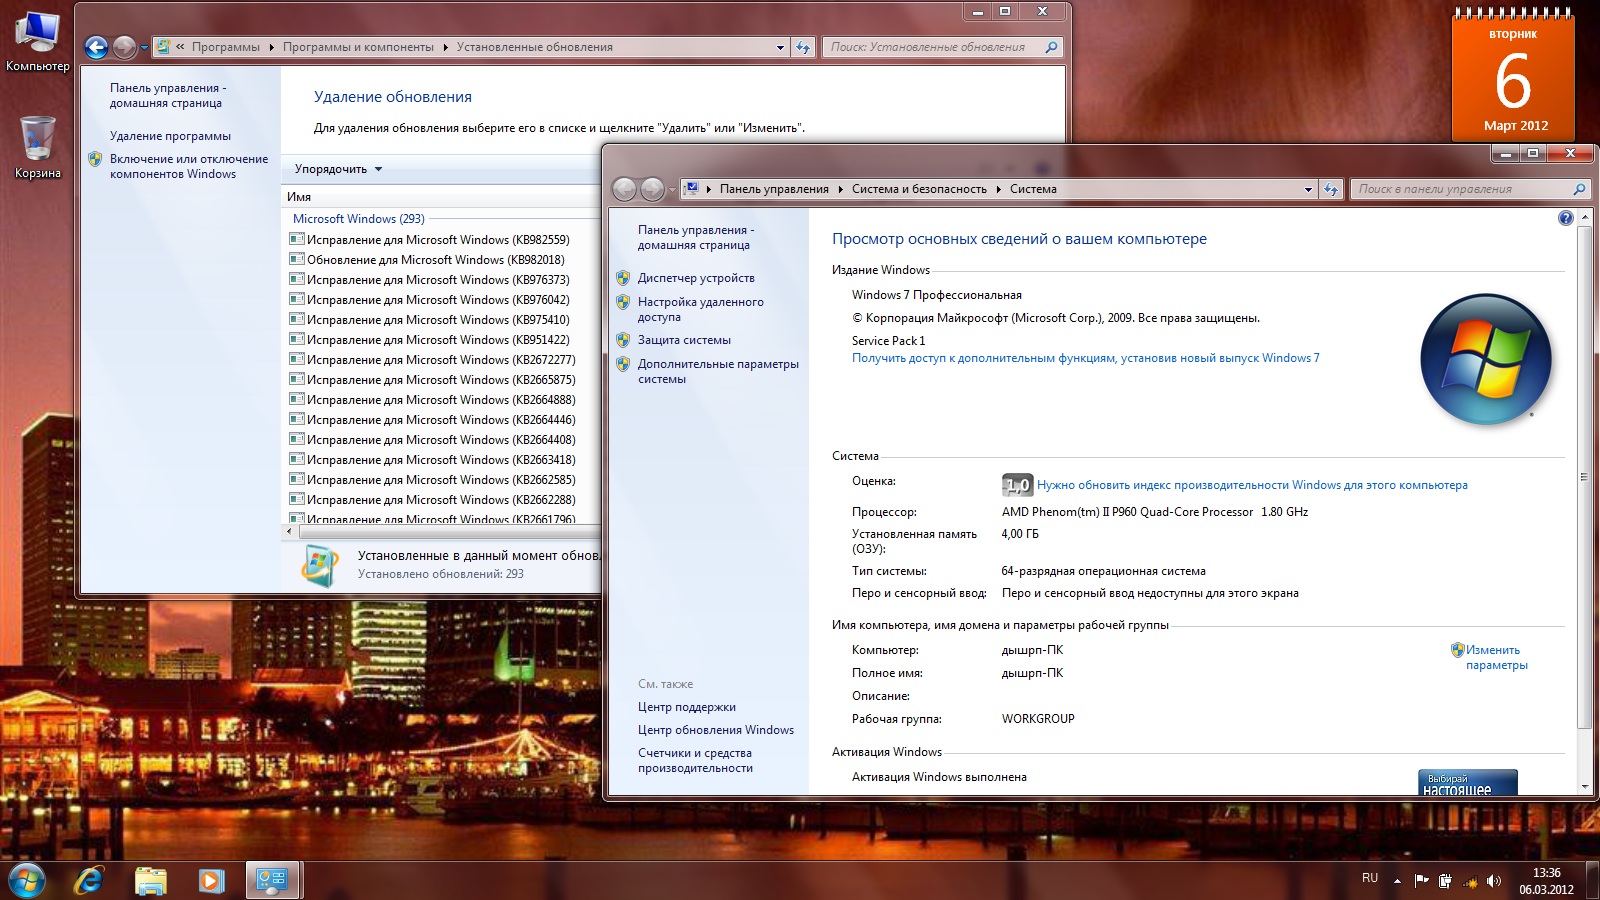Viewport: 1600px width, 900px height.
Task: Click the power plug tray icon
Action: point(1445,881)
